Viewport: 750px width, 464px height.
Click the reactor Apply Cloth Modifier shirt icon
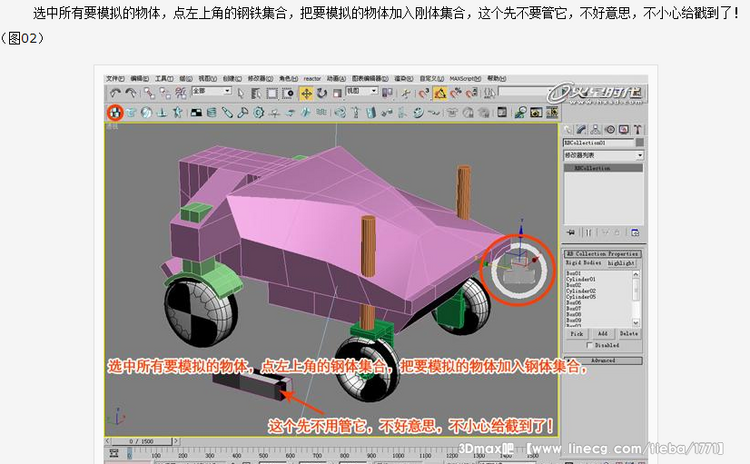coord(452,113)
